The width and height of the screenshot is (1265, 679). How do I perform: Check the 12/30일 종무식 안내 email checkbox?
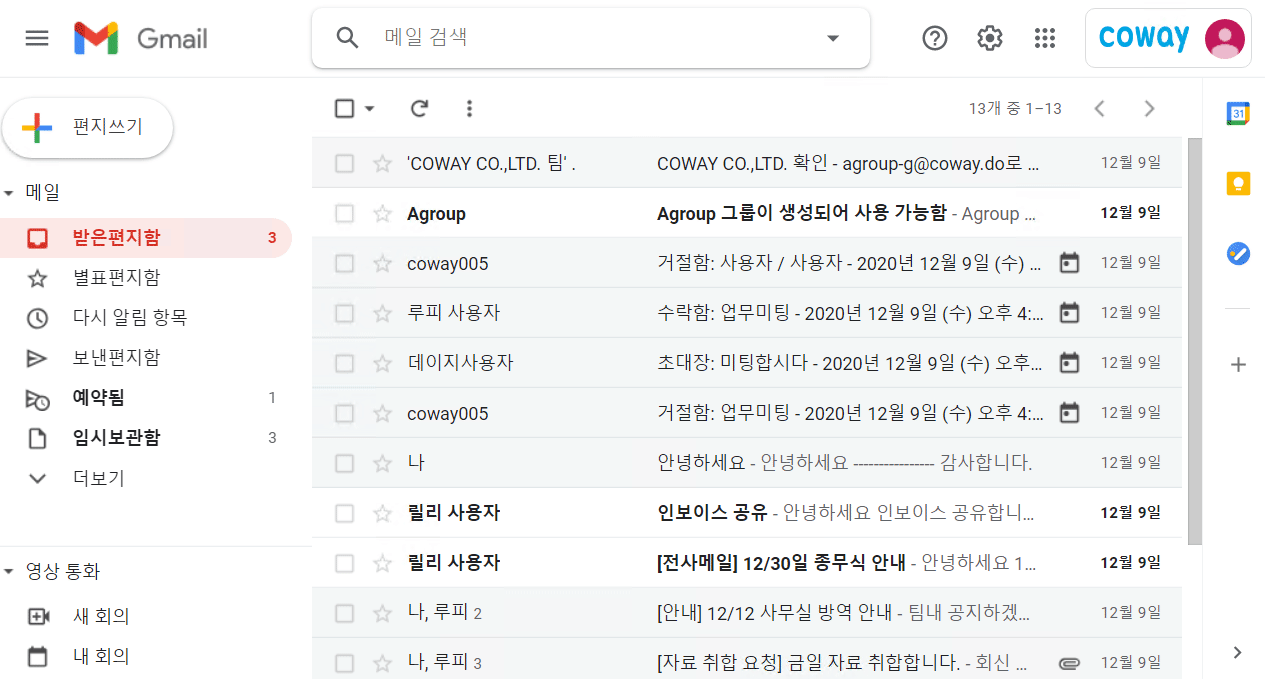coord(344,563)
